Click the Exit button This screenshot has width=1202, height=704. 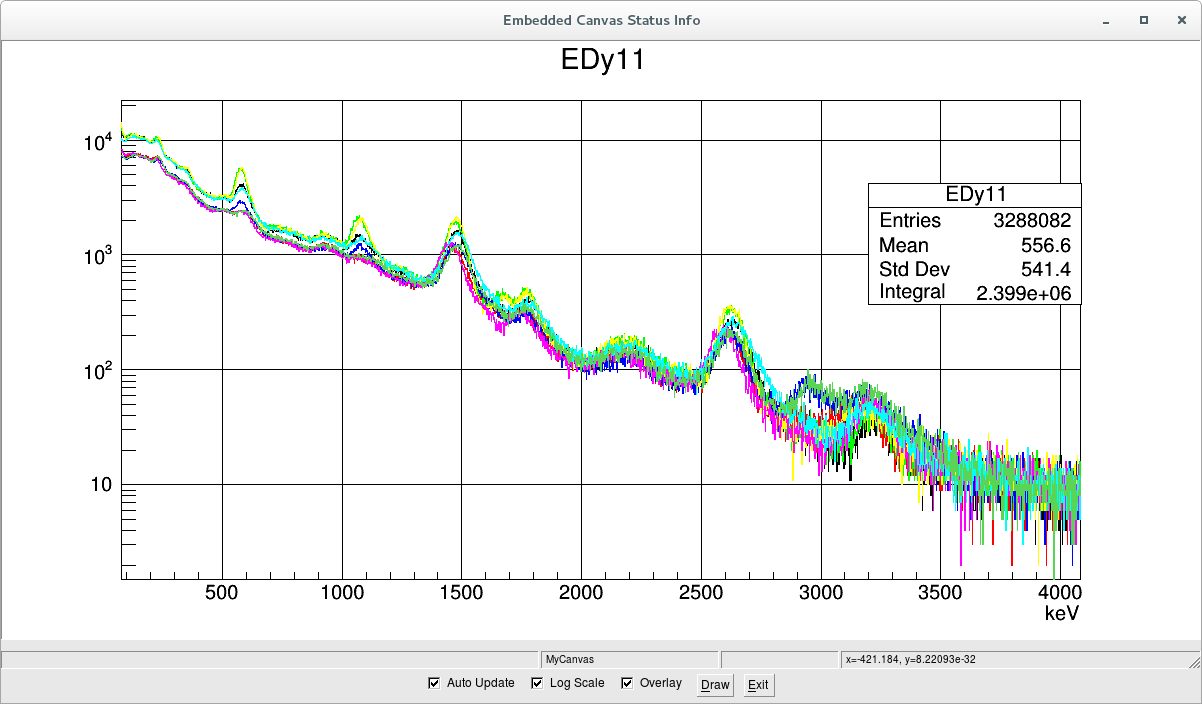coord(758,685)
